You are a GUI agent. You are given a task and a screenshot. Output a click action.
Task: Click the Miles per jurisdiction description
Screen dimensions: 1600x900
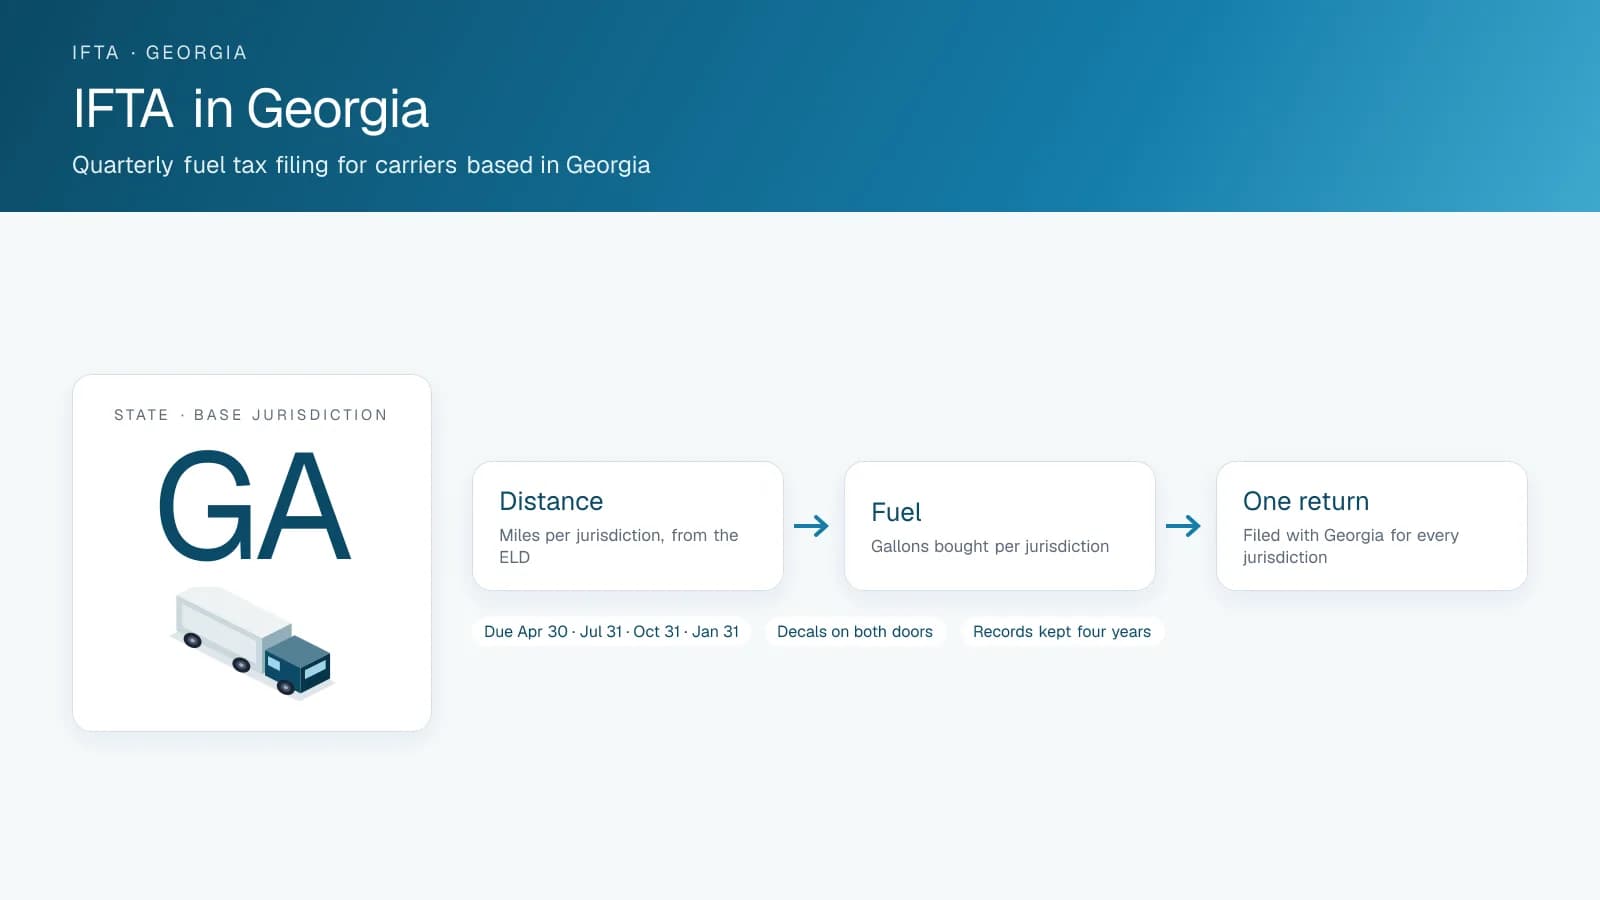pos(619,546)
